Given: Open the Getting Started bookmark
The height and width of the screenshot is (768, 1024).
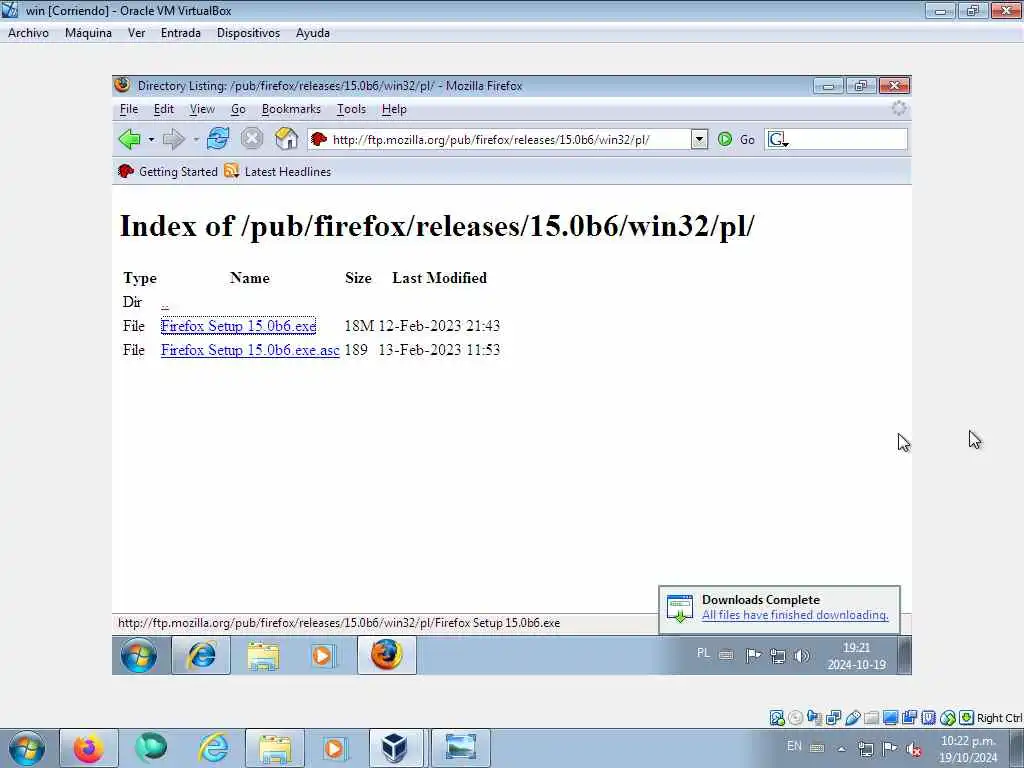Looking at the screenshot, I should tap(168, 172).
